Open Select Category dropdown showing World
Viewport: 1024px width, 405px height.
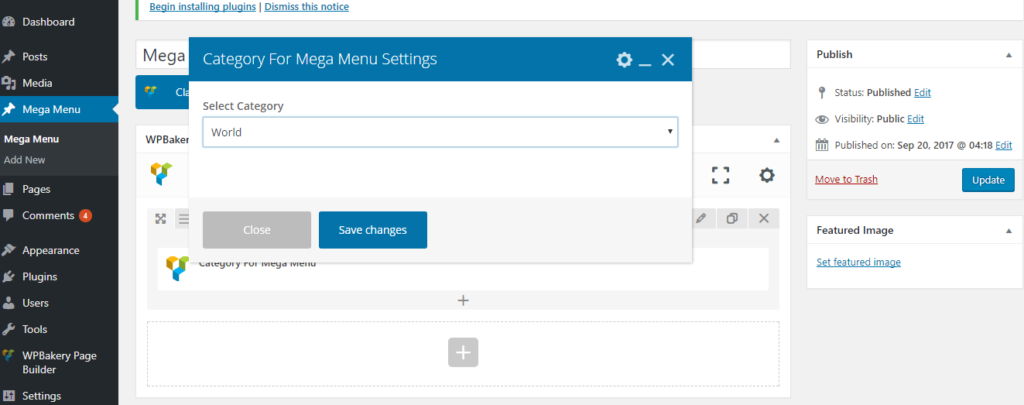(440, 132)
